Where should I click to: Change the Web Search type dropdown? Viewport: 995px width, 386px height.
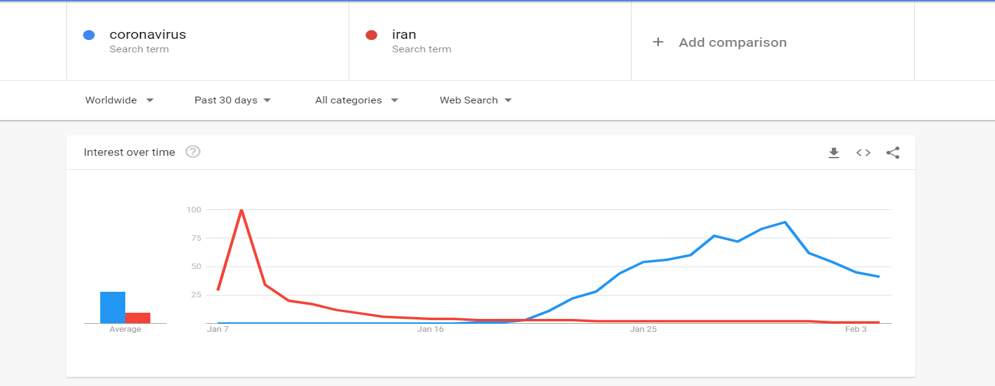click(x=476, y=100)
